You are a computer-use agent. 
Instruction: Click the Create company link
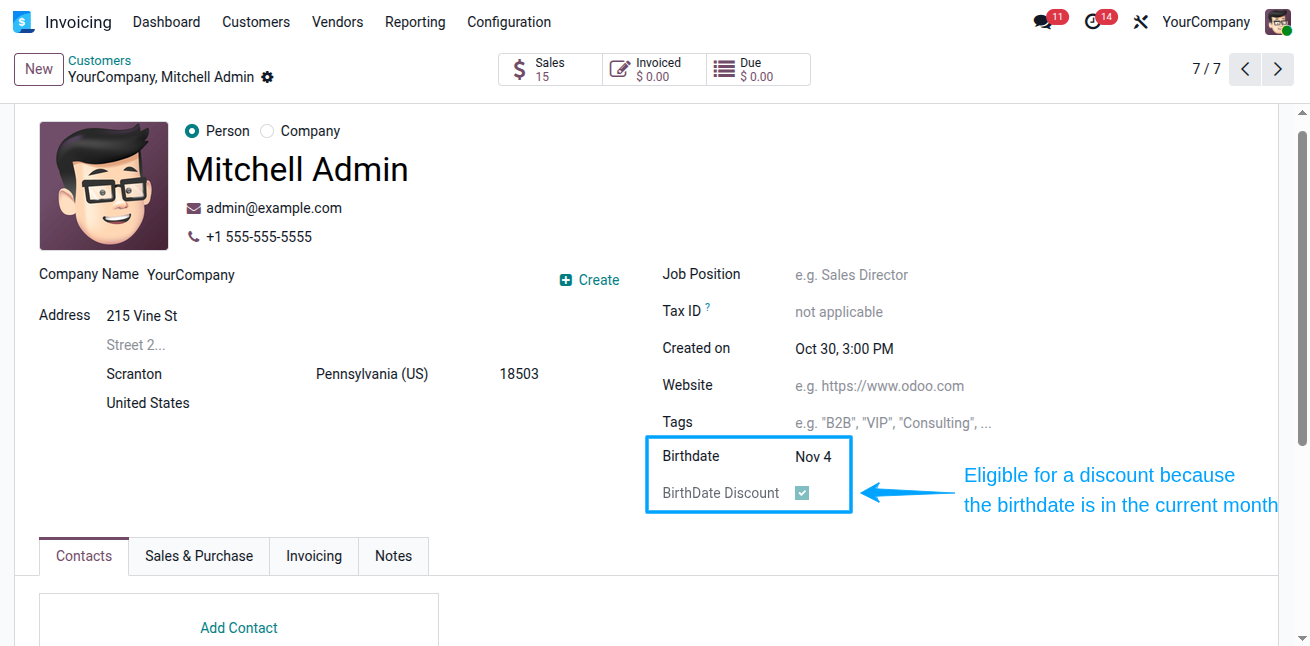[x=590, y=280]
